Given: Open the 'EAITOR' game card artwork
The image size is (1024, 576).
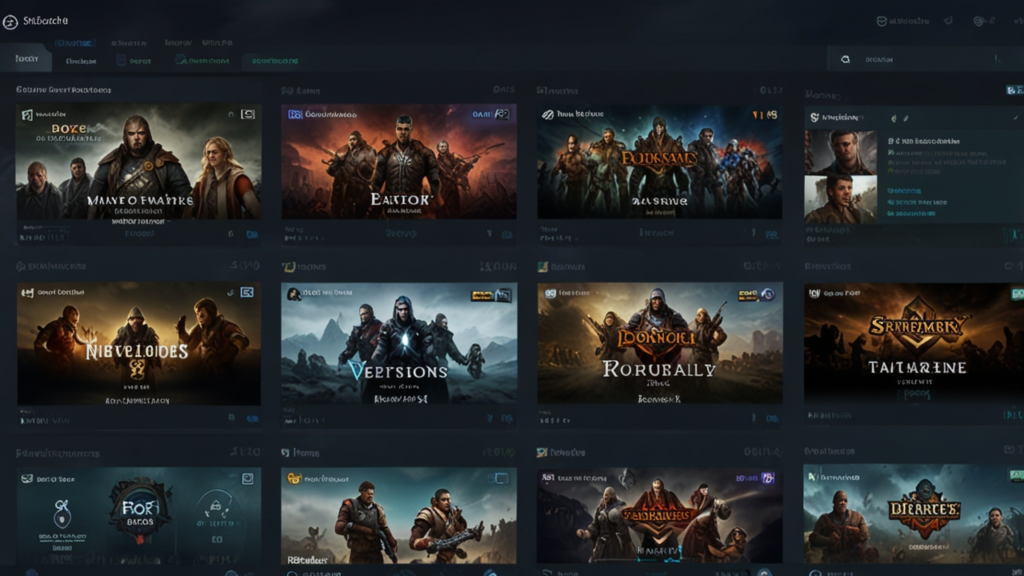Looking at the screenshot, I should (x=398, y=161).
